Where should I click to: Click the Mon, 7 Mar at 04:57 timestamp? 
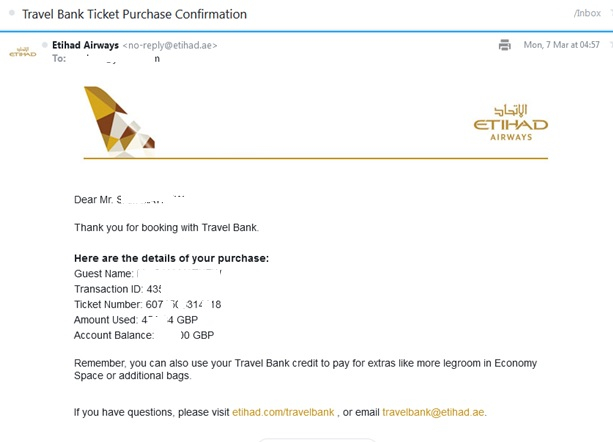coord(561,45)
